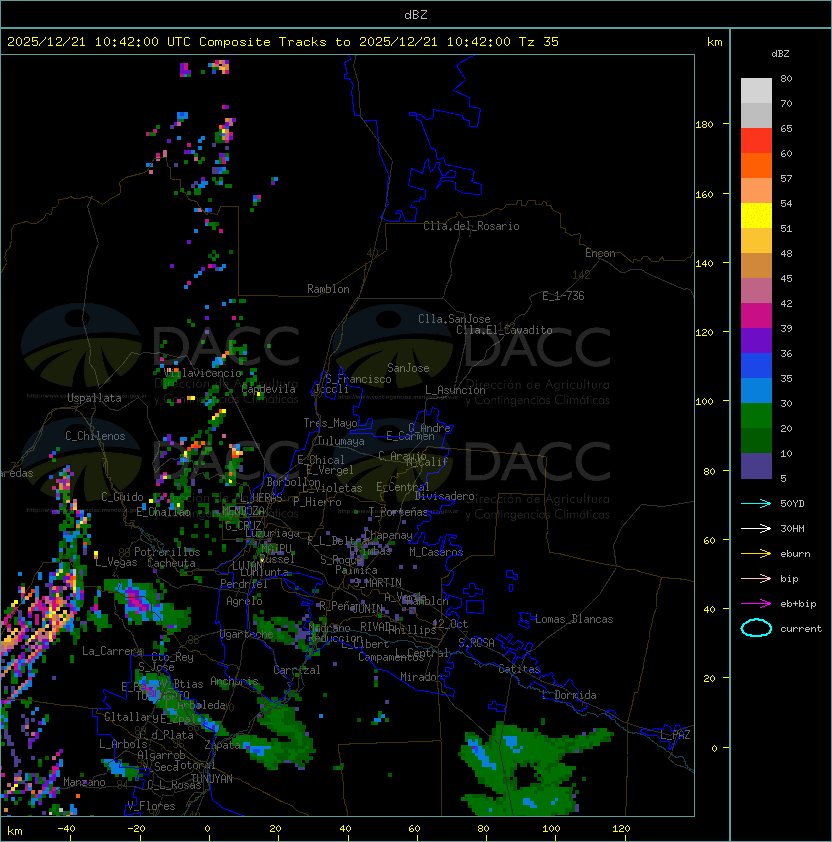
Task: Click the 65 dBZ red legend swatch
Action: pyautogui.click(x=756, y=140)
